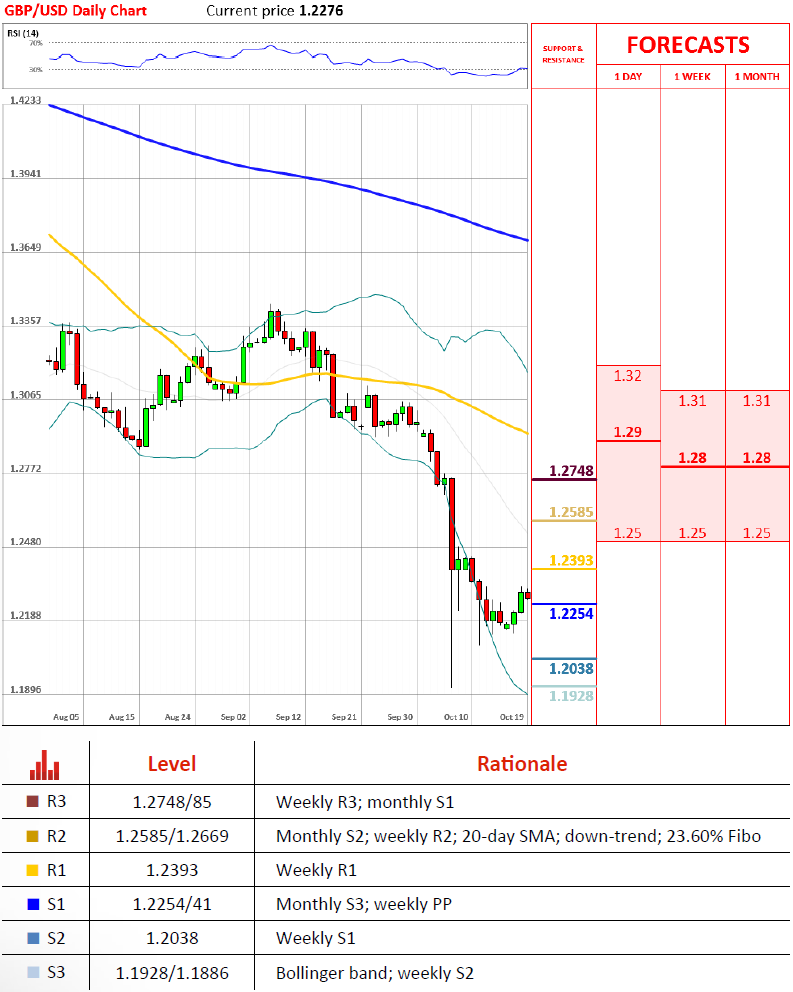Click the Sep 02 date axis label

click(233, 717)
